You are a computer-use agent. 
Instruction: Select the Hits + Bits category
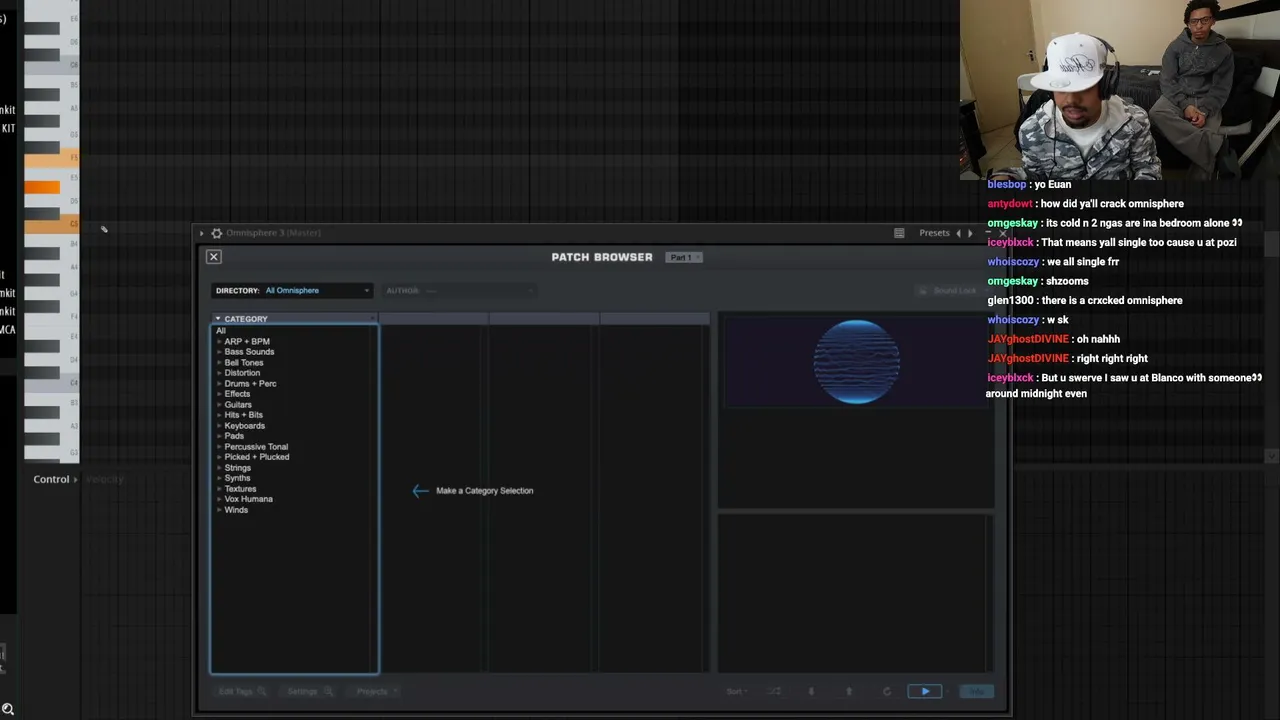click(x=243, y=415)
